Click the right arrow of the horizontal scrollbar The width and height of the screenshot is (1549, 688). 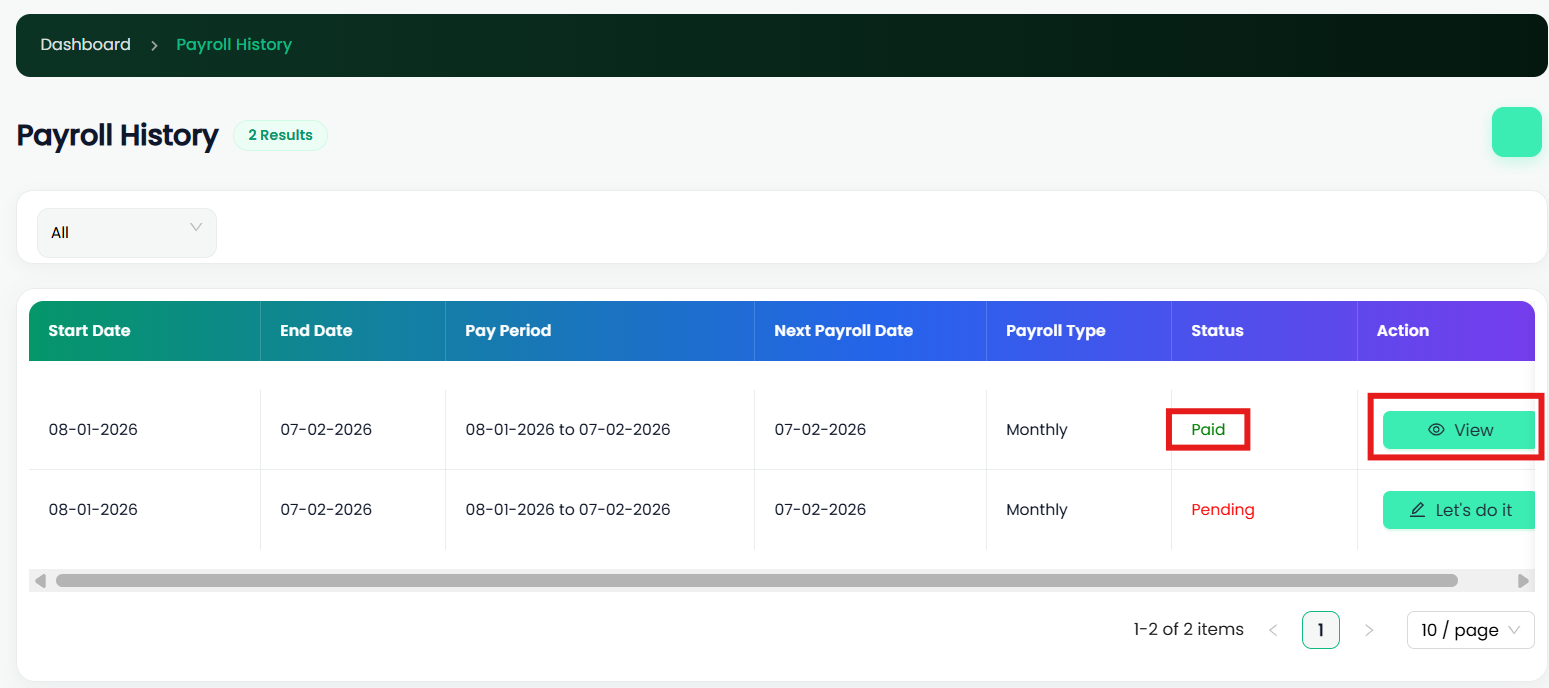pyautogui.click(x=1524, y=580)
